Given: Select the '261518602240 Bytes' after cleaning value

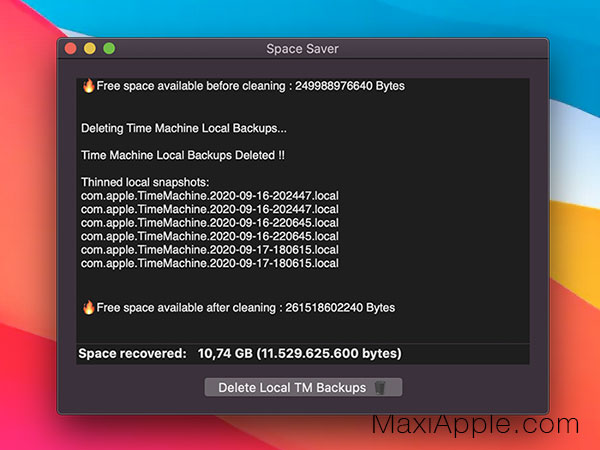Looking at the screenshot, I should tap(340, 308).
